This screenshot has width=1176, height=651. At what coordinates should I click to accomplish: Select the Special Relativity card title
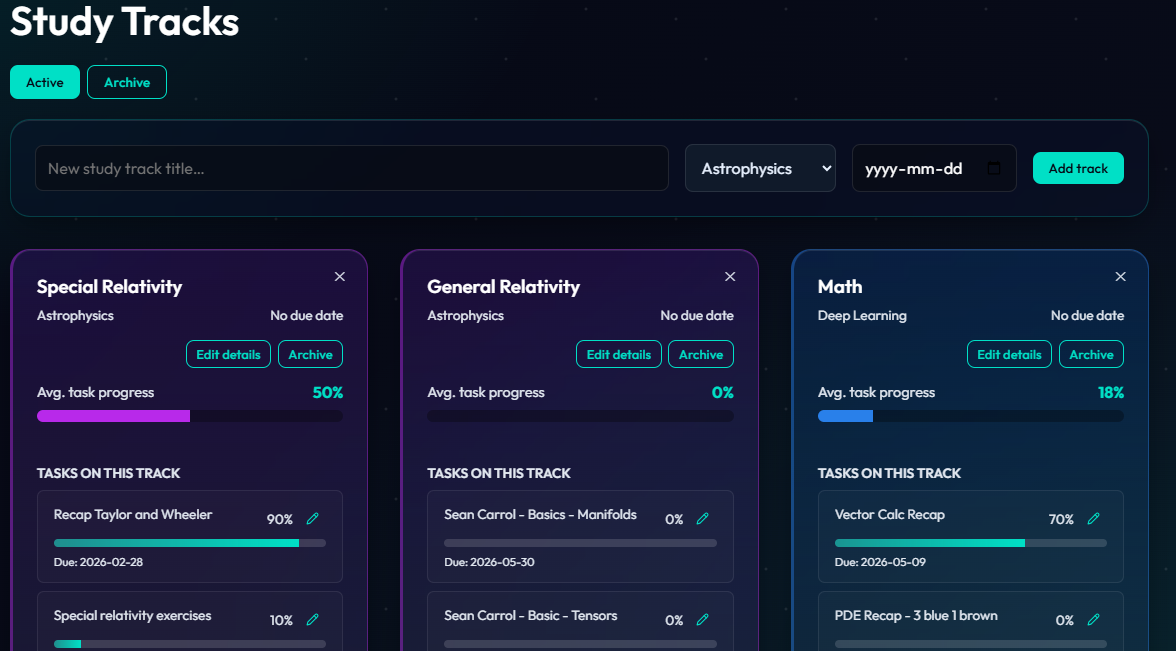[110, 286]
